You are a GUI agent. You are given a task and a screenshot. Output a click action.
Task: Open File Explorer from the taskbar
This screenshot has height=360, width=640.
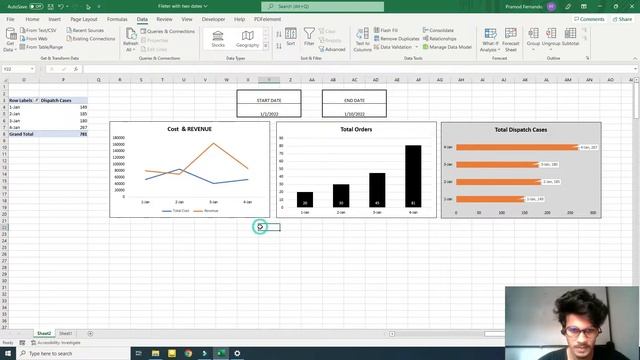[156, 353]
